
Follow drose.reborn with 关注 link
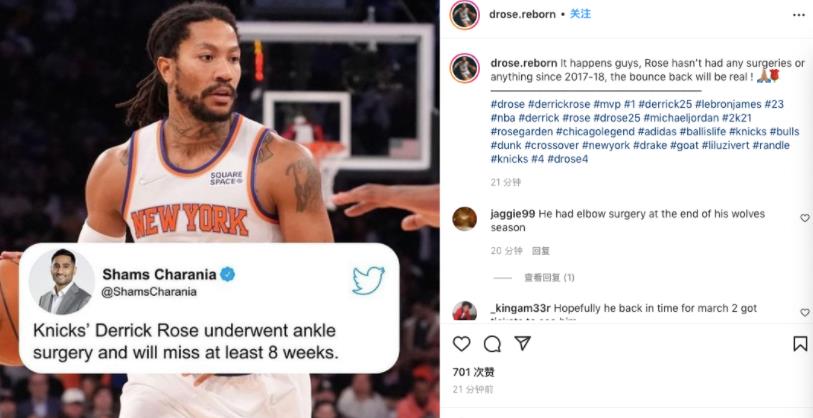tap(581, 14)
